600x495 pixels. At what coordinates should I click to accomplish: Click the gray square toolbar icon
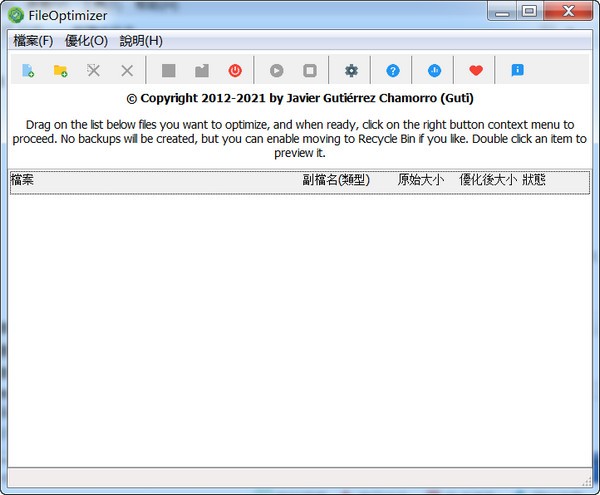coord(169,71)
